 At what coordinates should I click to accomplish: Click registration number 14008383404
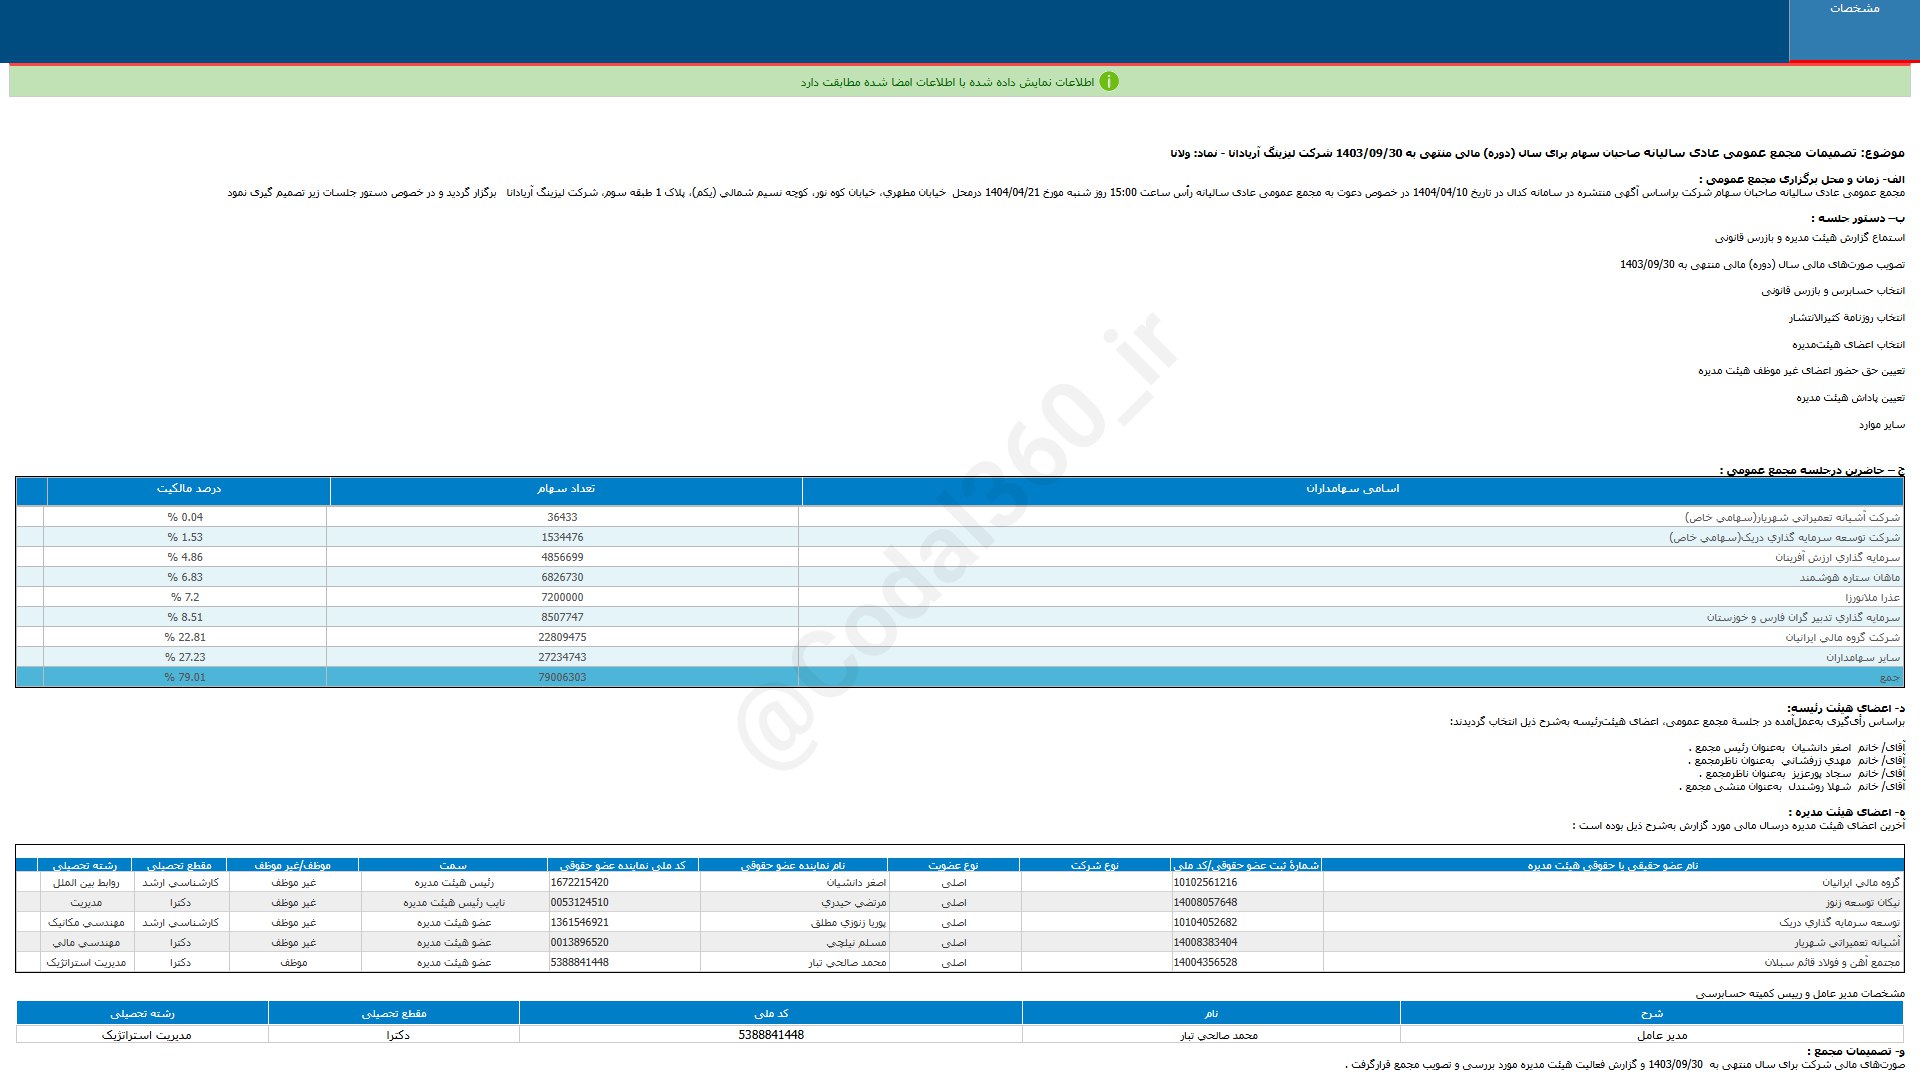pyautogui.click(x=1205, y=942)
